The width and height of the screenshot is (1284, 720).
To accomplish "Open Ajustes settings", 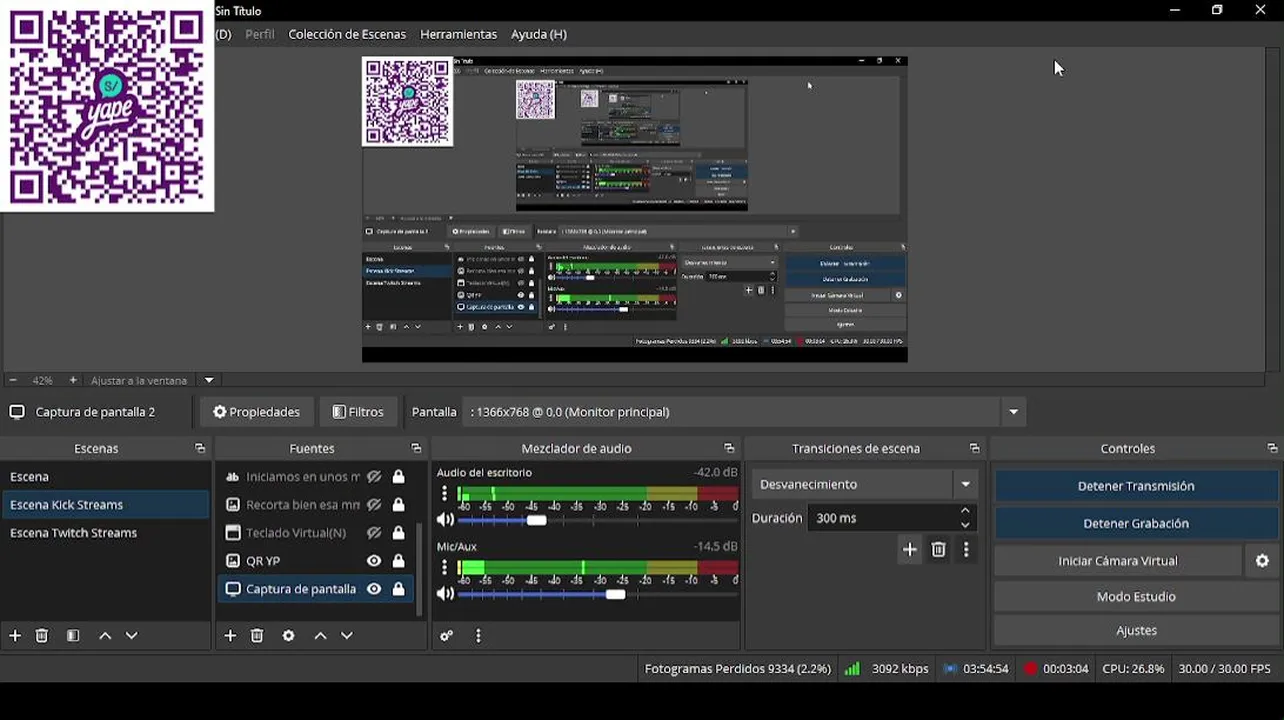I will coord(1136,631).
